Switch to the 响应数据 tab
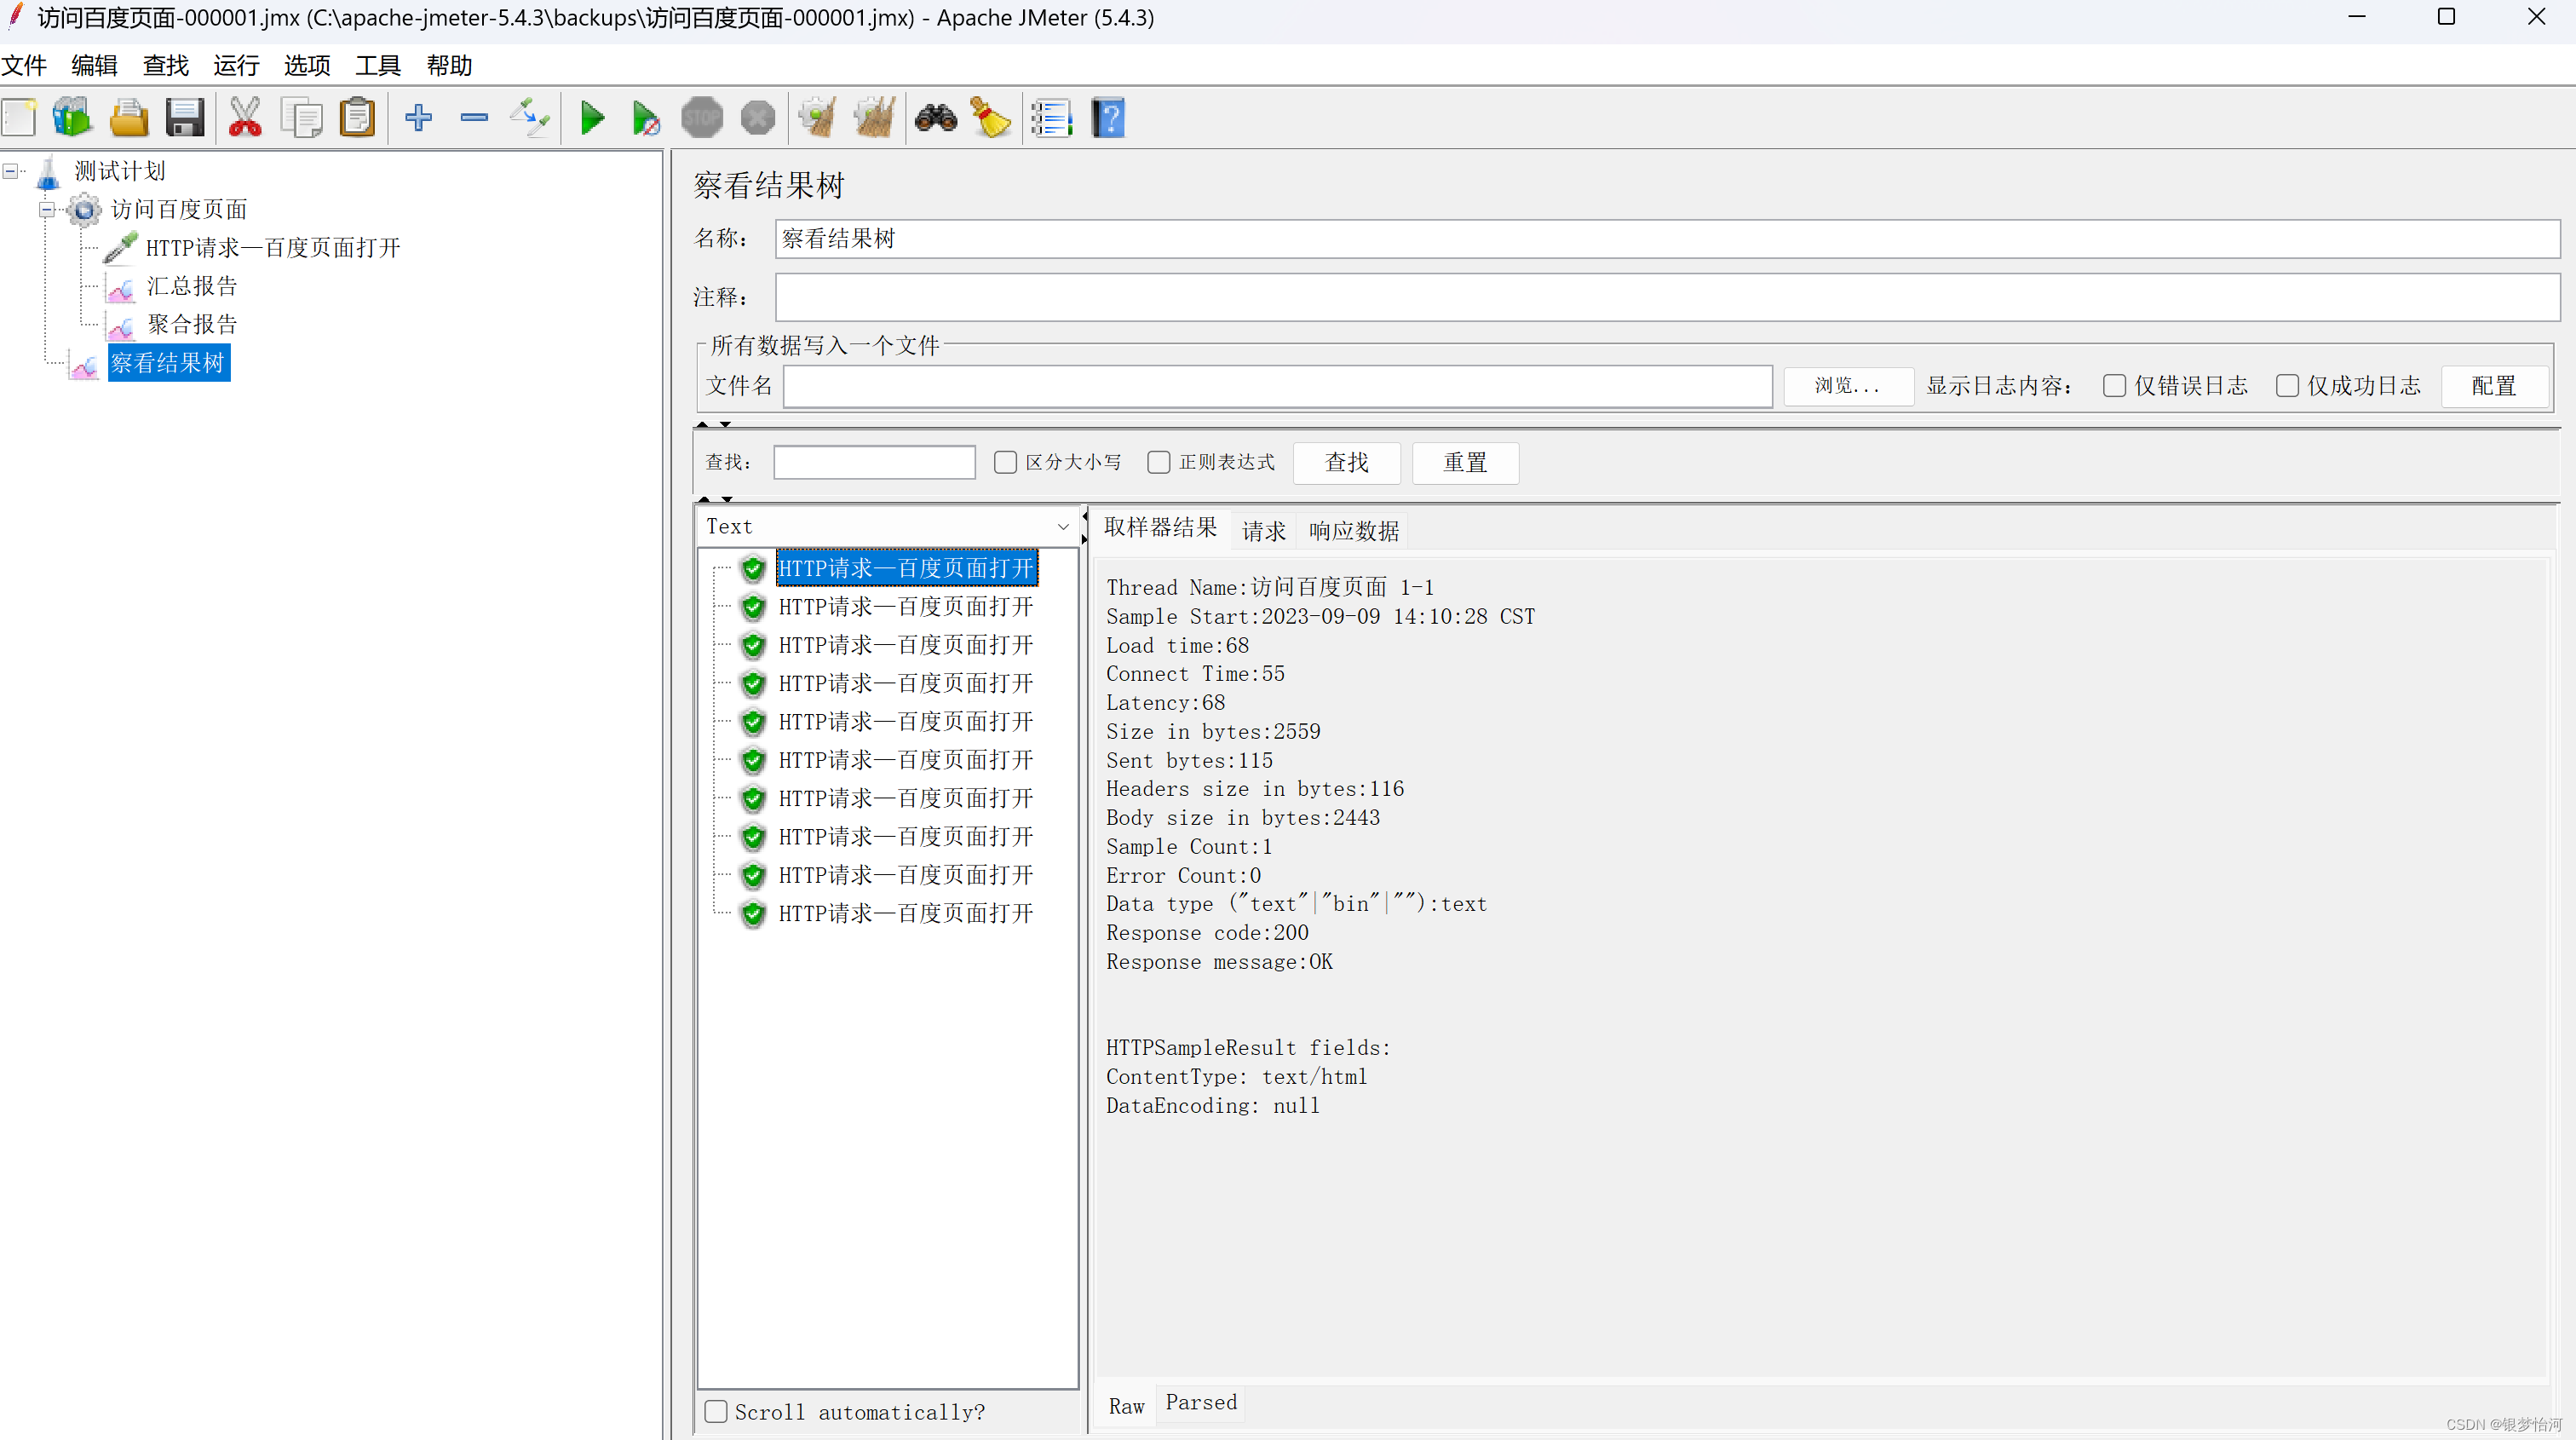The image size is (2576, 1440). point(1352,530)
